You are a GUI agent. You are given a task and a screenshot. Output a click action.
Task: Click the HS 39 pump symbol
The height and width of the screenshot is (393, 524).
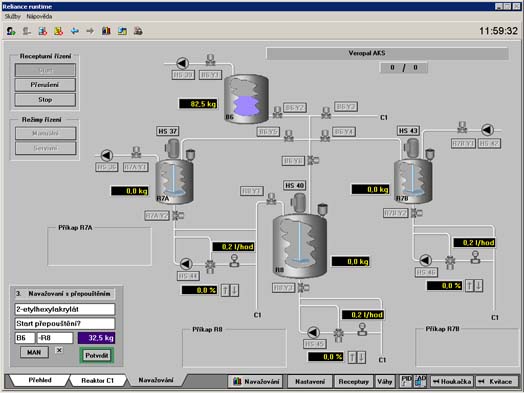(182, 63)
